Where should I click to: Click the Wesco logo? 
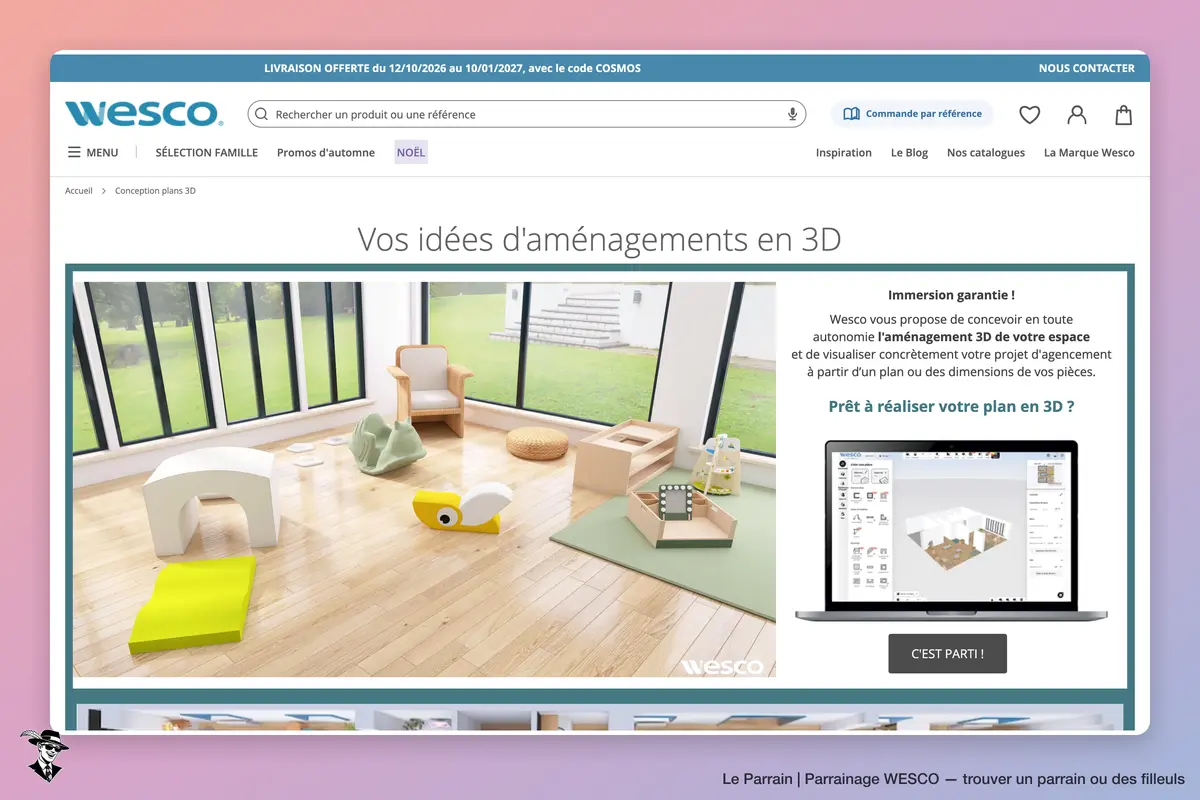(144, 113)
